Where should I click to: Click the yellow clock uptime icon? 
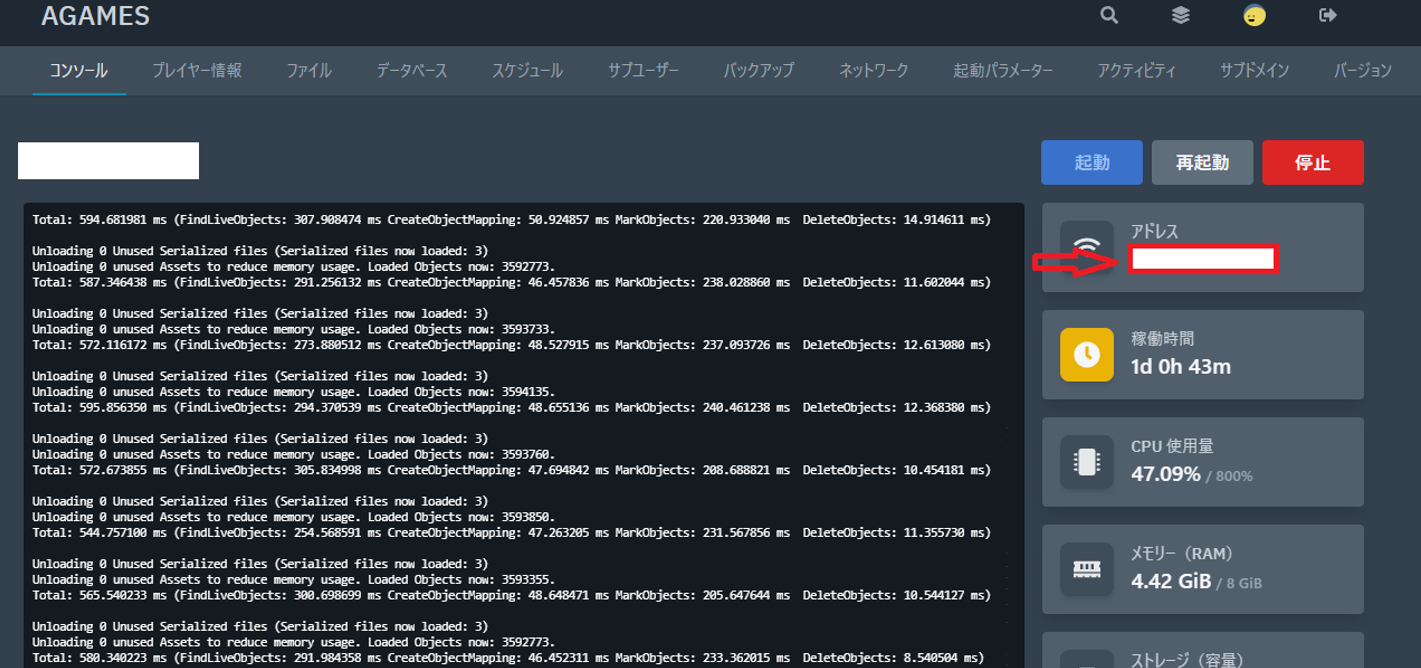coord(1087,354)
